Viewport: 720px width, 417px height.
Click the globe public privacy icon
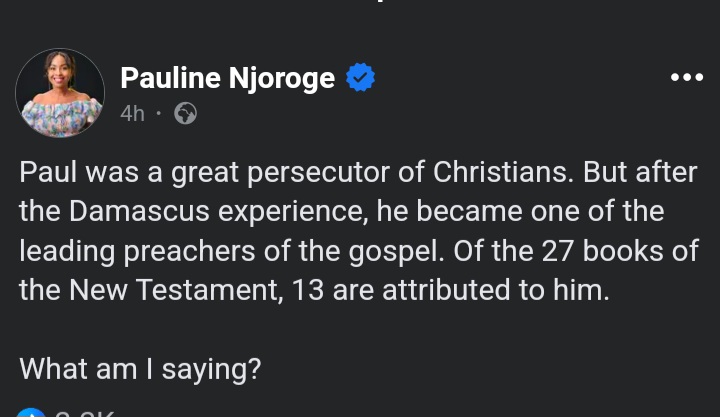[x=185, y=113]
